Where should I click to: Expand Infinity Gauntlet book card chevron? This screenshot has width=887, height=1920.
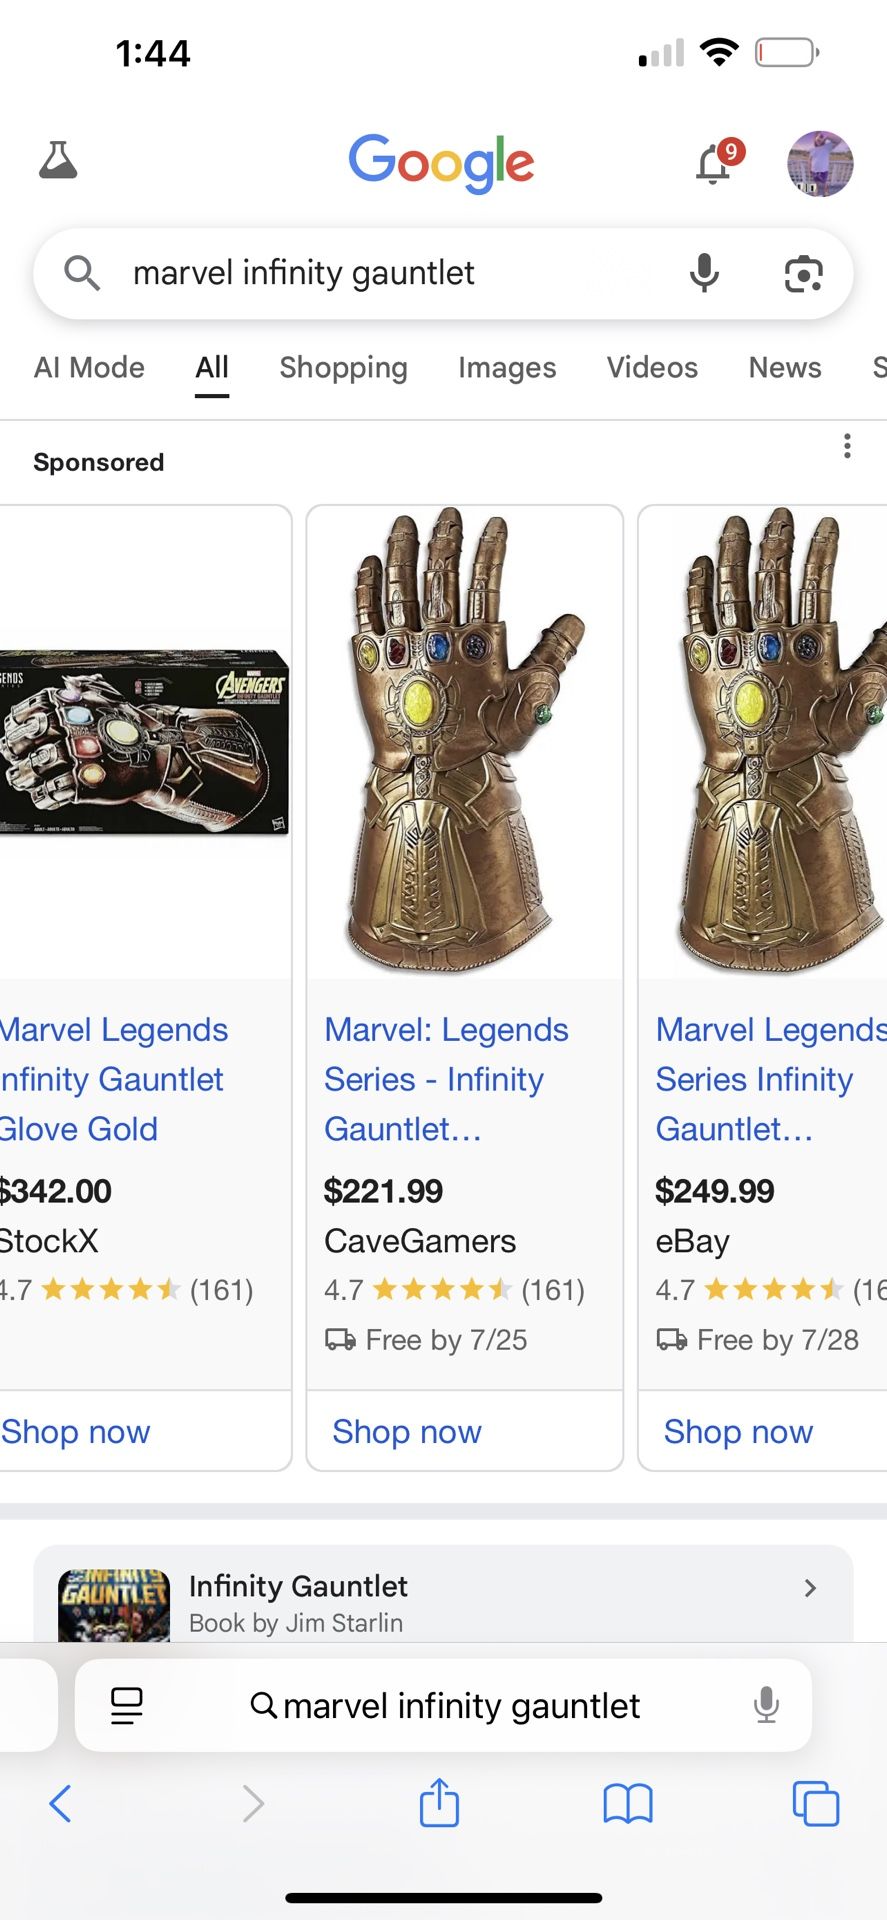click(x=810, y=1588)
